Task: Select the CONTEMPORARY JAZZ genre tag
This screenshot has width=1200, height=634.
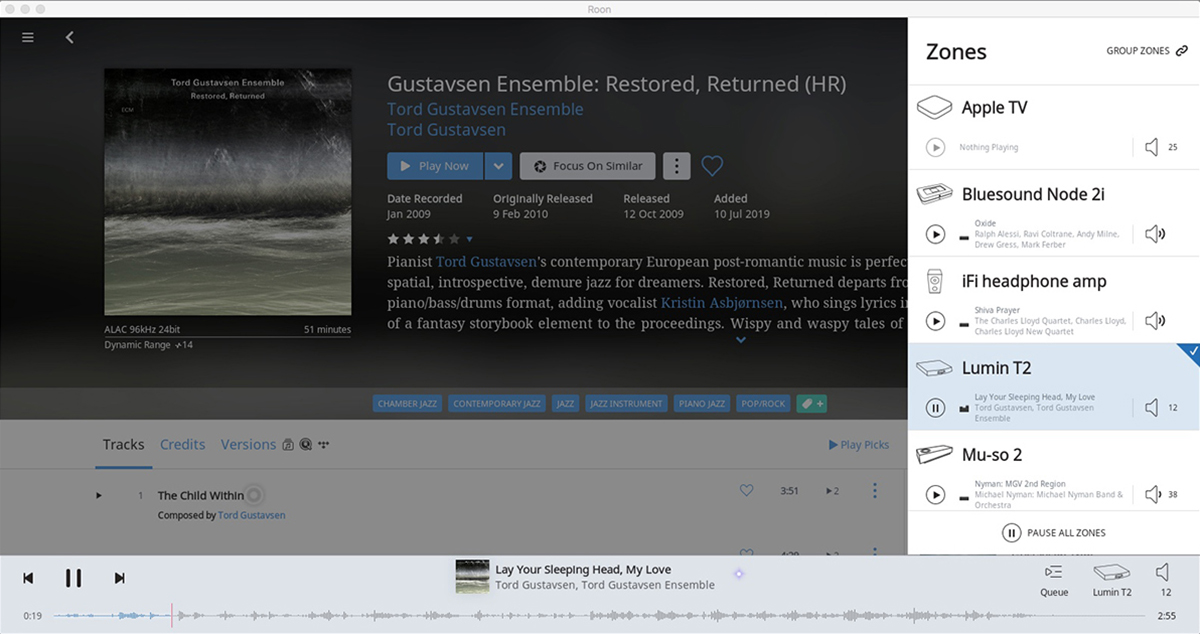Action: click(x=497, y=404)
